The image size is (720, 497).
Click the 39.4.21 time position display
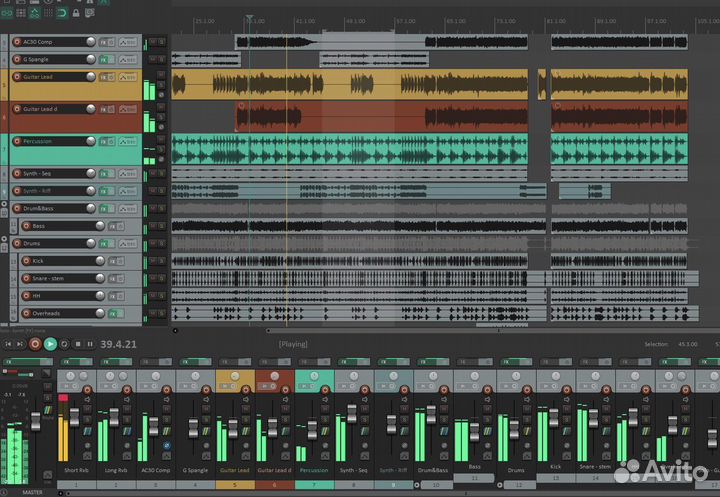click(119, 344)
